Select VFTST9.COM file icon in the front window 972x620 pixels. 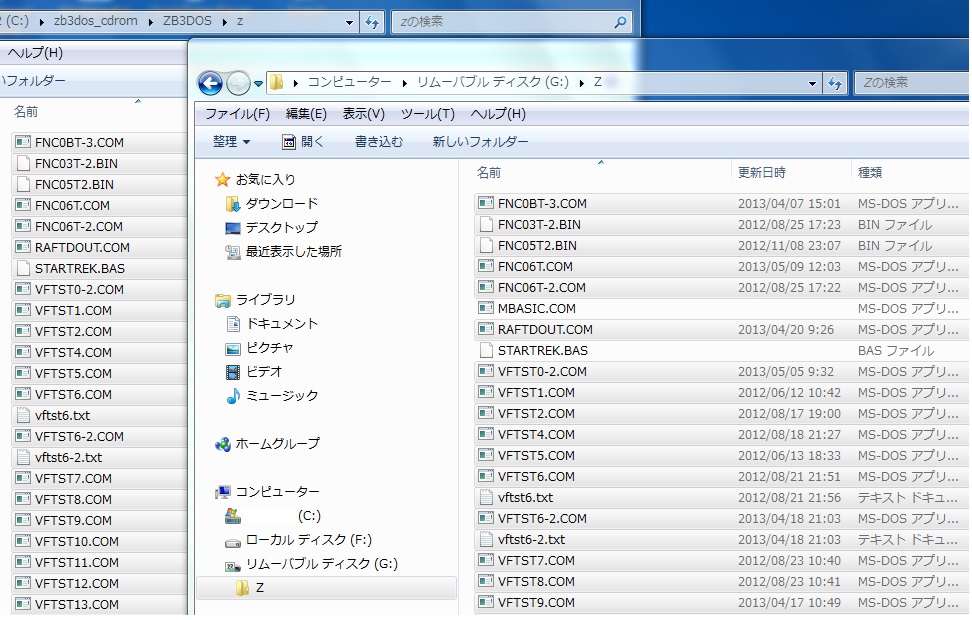click(x=486, y=602)
